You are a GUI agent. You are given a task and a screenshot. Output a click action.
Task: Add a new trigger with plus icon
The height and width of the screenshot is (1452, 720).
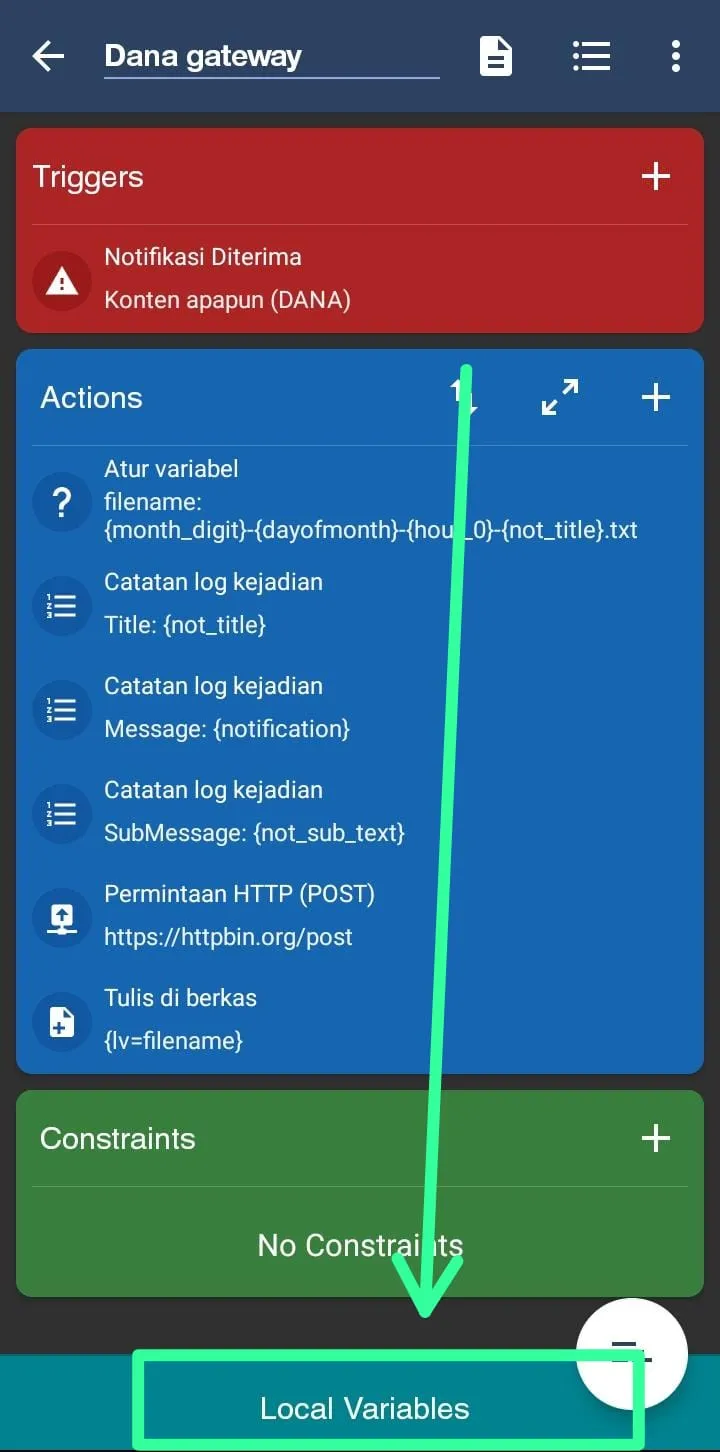point(655,177)
